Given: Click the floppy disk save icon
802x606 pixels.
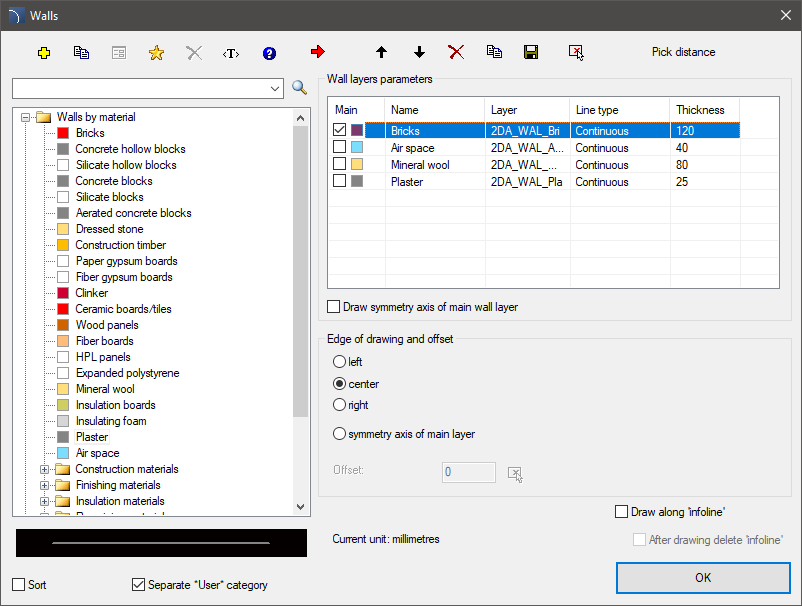Looking at the screenshot, I should click(531, 52).
